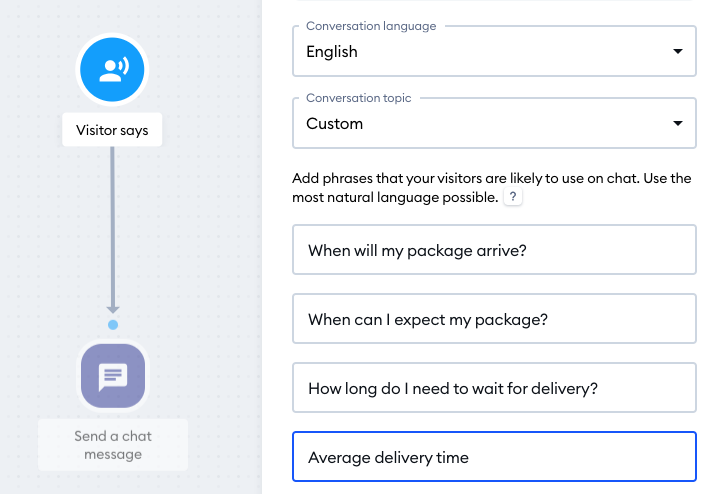Click the Add phrases instruction text
The height and width of the screenshot is (494, 723).
click(492, 188)
